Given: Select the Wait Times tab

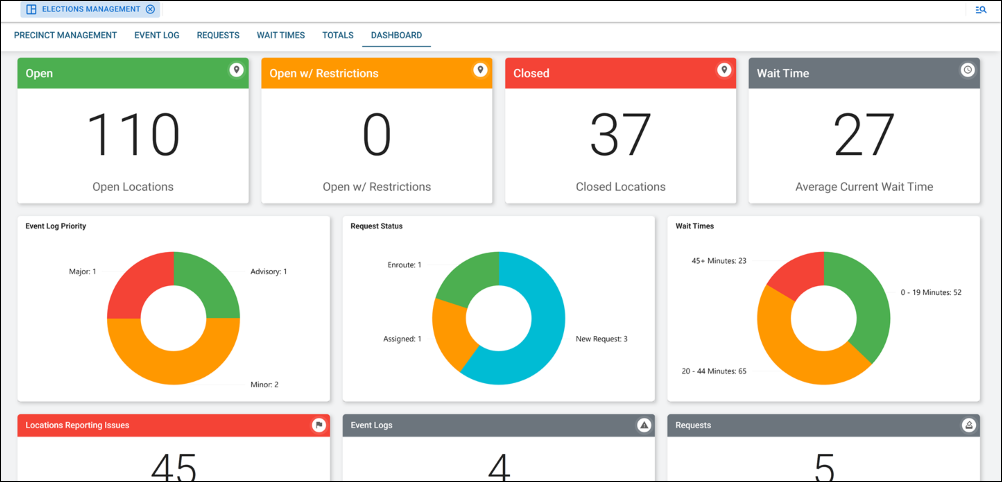Looking at the screenshot, I should (x=281, y=35).
